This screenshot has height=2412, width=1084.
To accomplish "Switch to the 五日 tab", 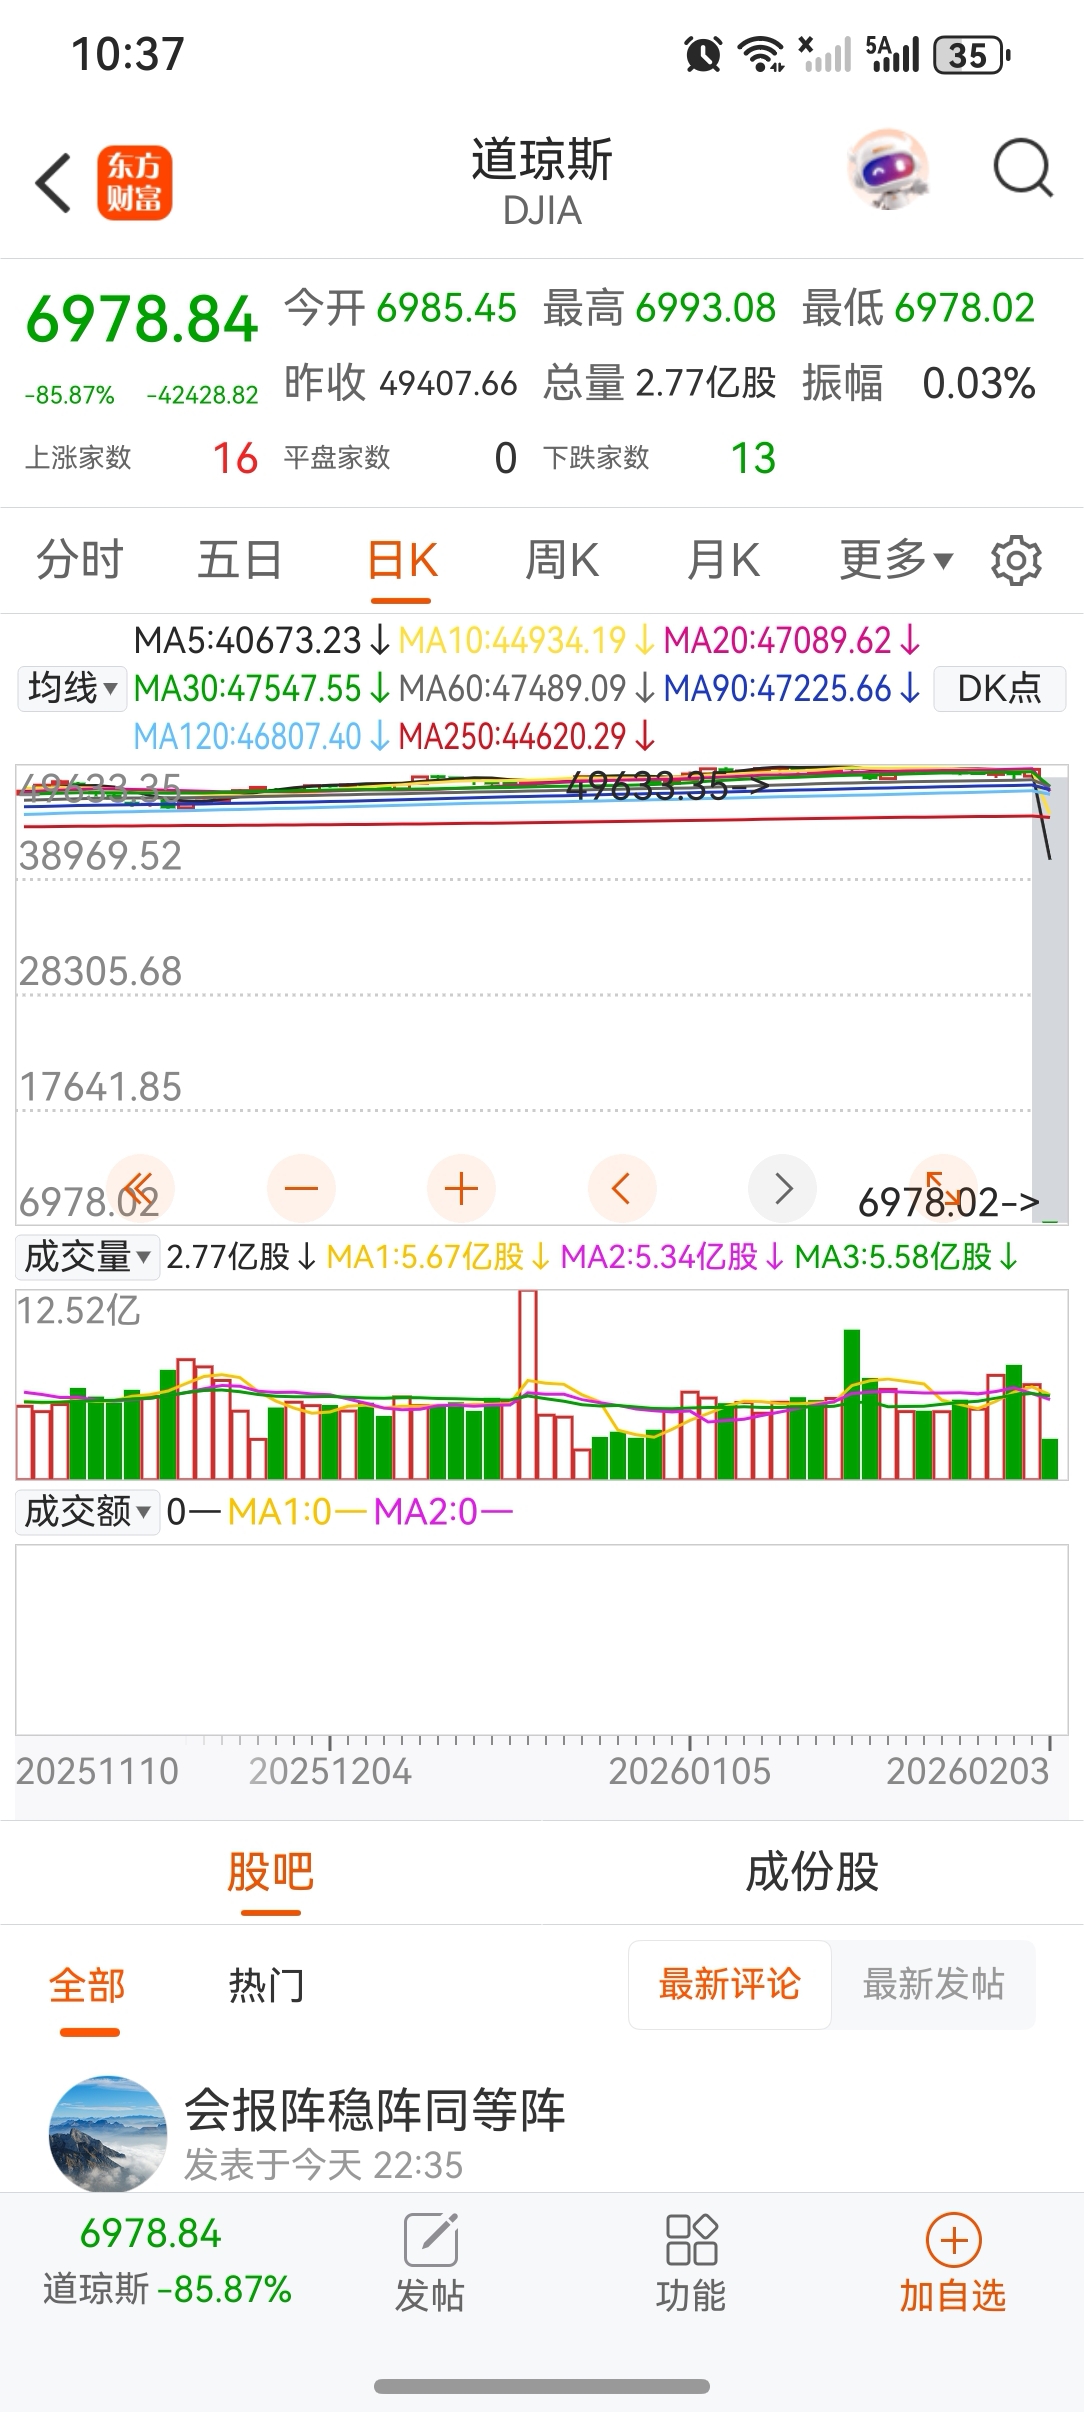I will pos(240,560).
